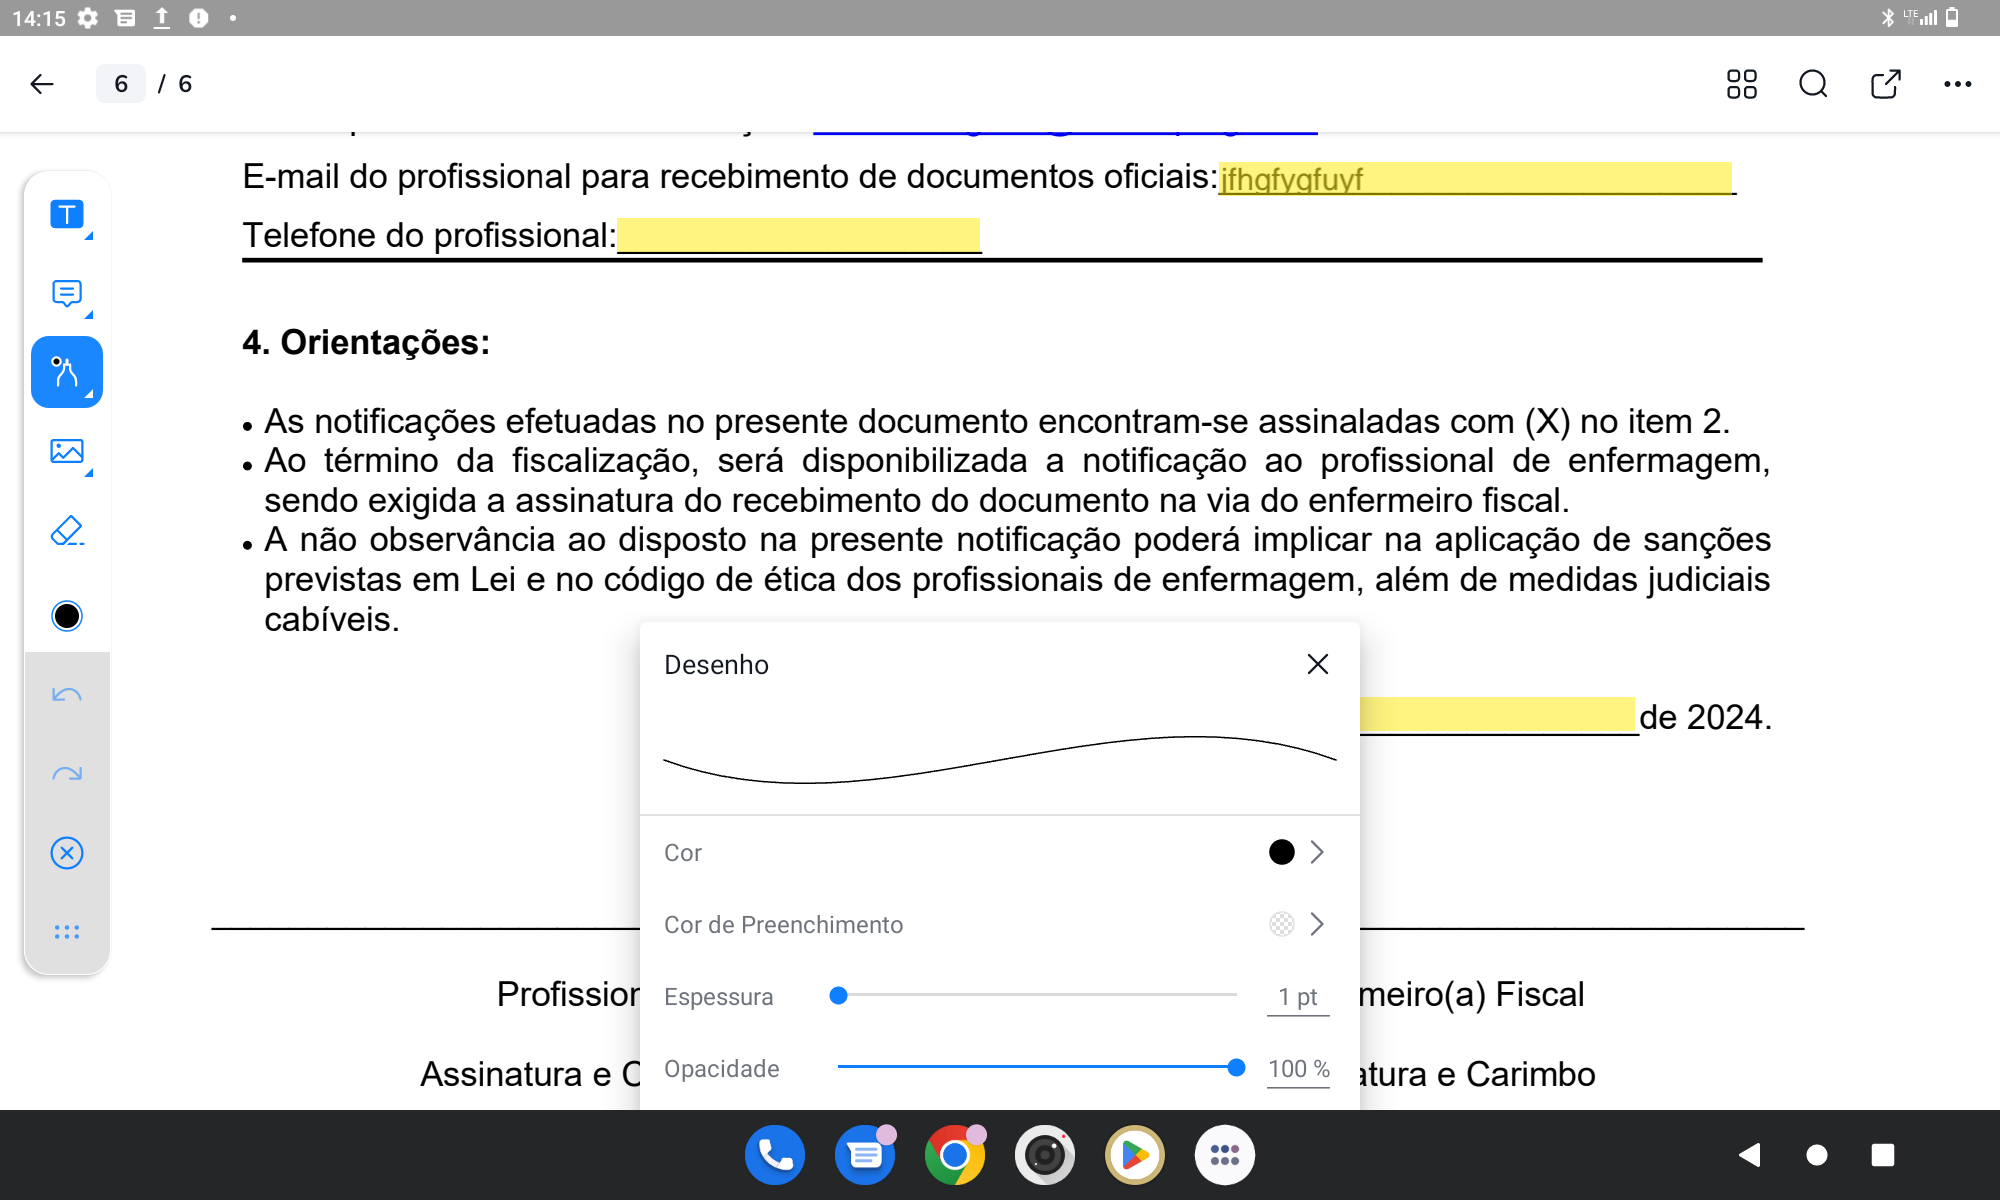
Task: Select the Text box tool
Action: pyautogui.click(x=67, y=214)
